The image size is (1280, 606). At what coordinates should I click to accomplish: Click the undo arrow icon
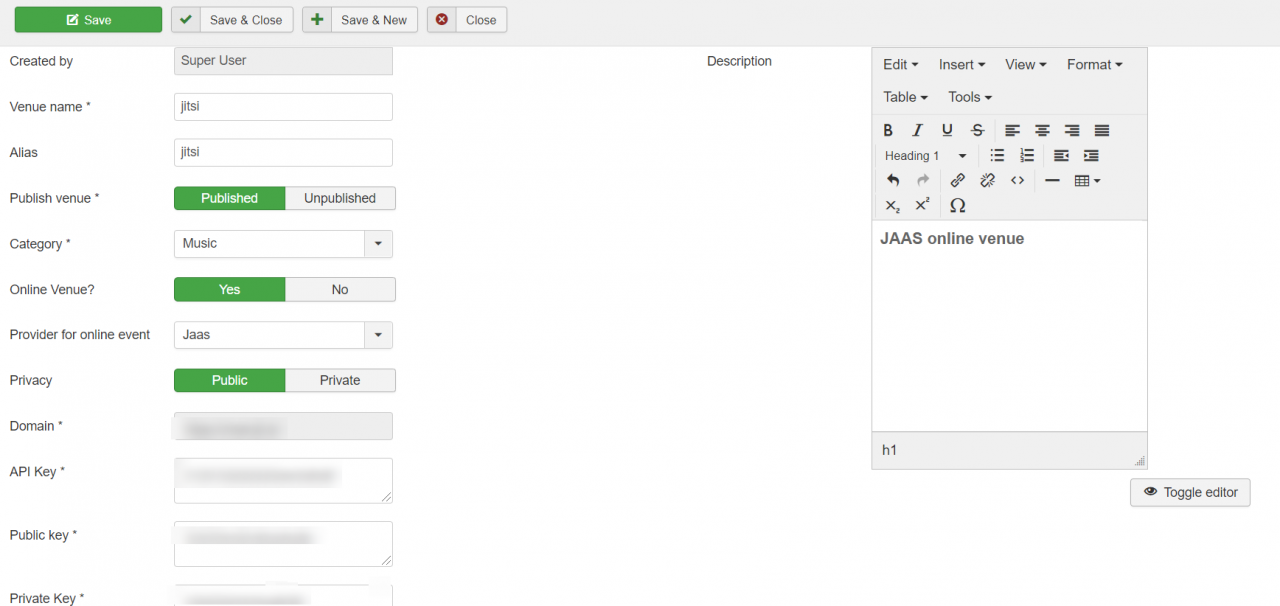[x=893, y=181]
